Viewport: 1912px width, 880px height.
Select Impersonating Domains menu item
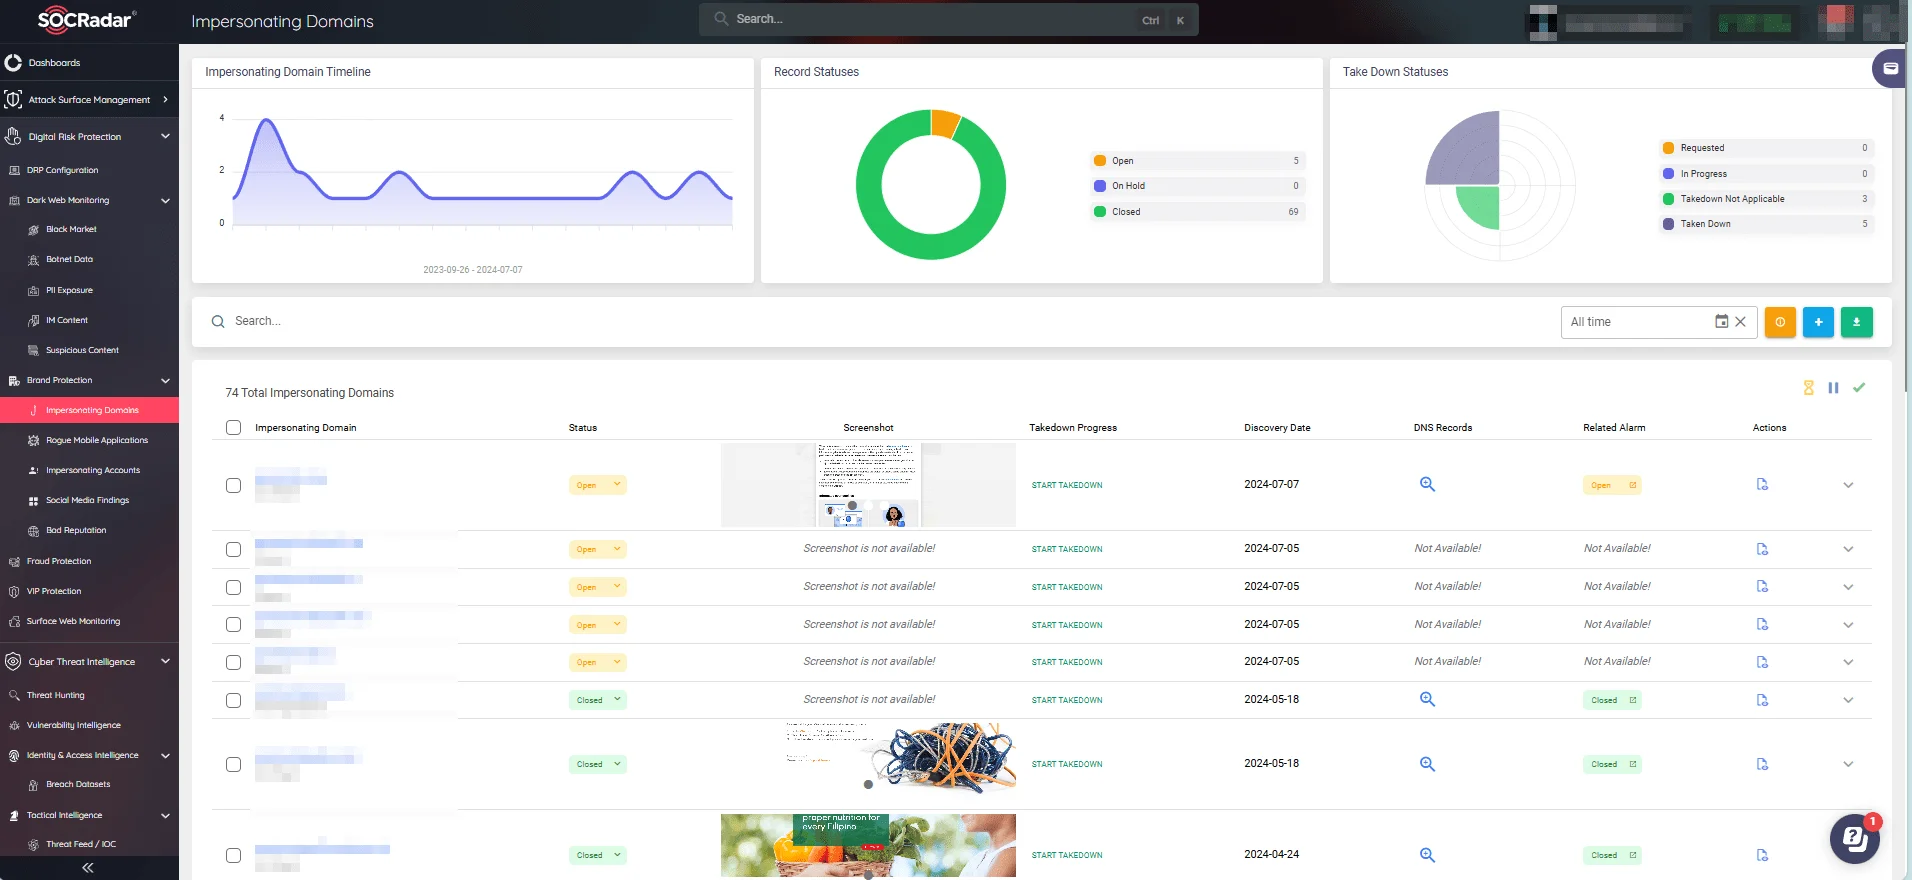pyautogui.click(x=89, y=410)
